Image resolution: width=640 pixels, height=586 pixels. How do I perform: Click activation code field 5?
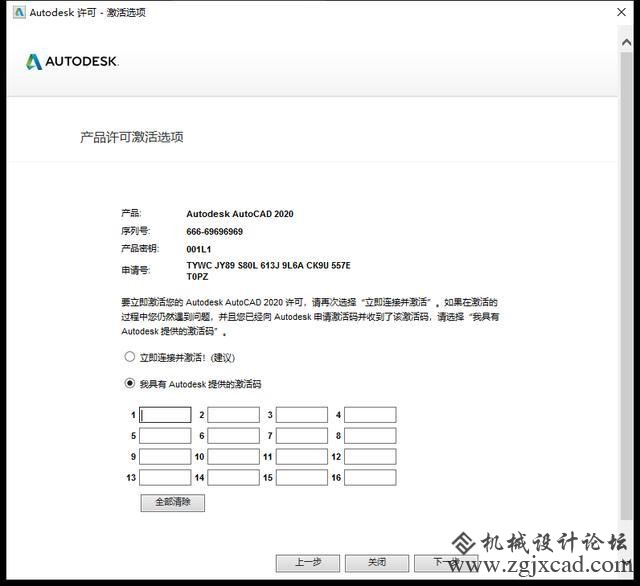click(x=165, y=436)
